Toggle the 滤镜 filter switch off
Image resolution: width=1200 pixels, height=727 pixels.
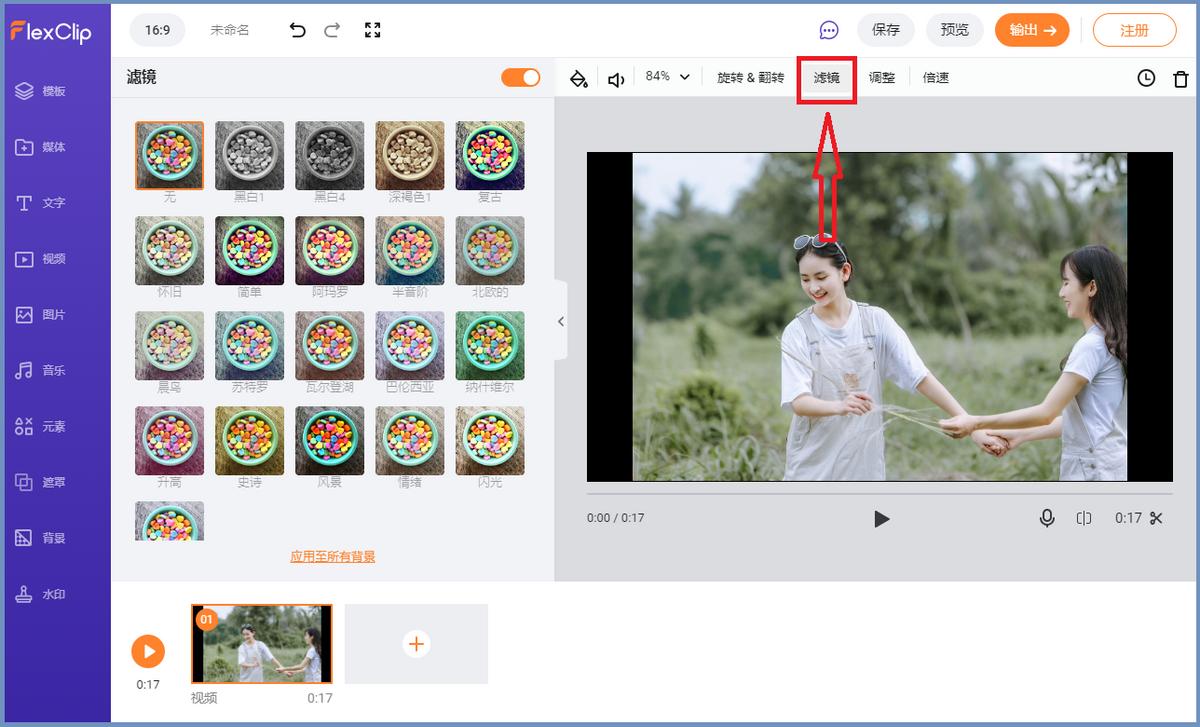coord(520,77)
